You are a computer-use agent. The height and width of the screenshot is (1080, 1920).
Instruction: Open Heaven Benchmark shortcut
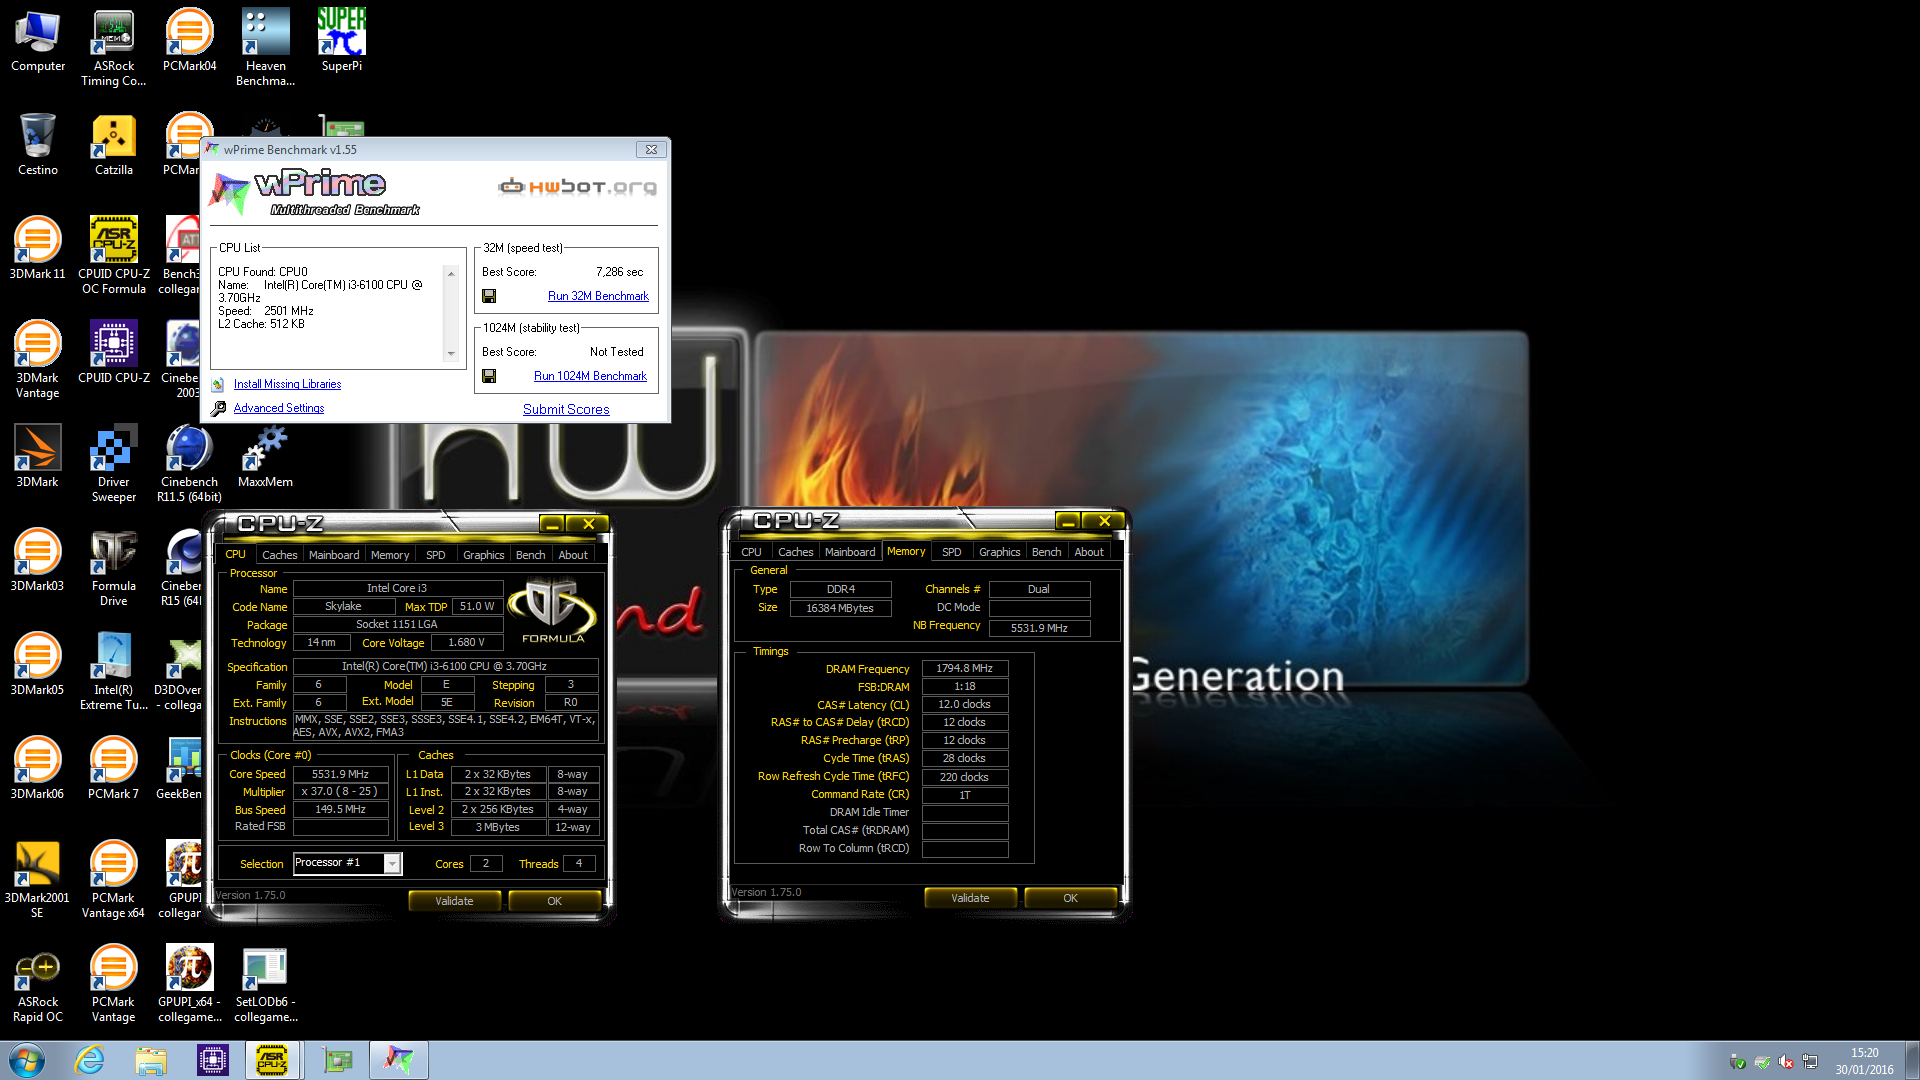[x=265, y=48]
